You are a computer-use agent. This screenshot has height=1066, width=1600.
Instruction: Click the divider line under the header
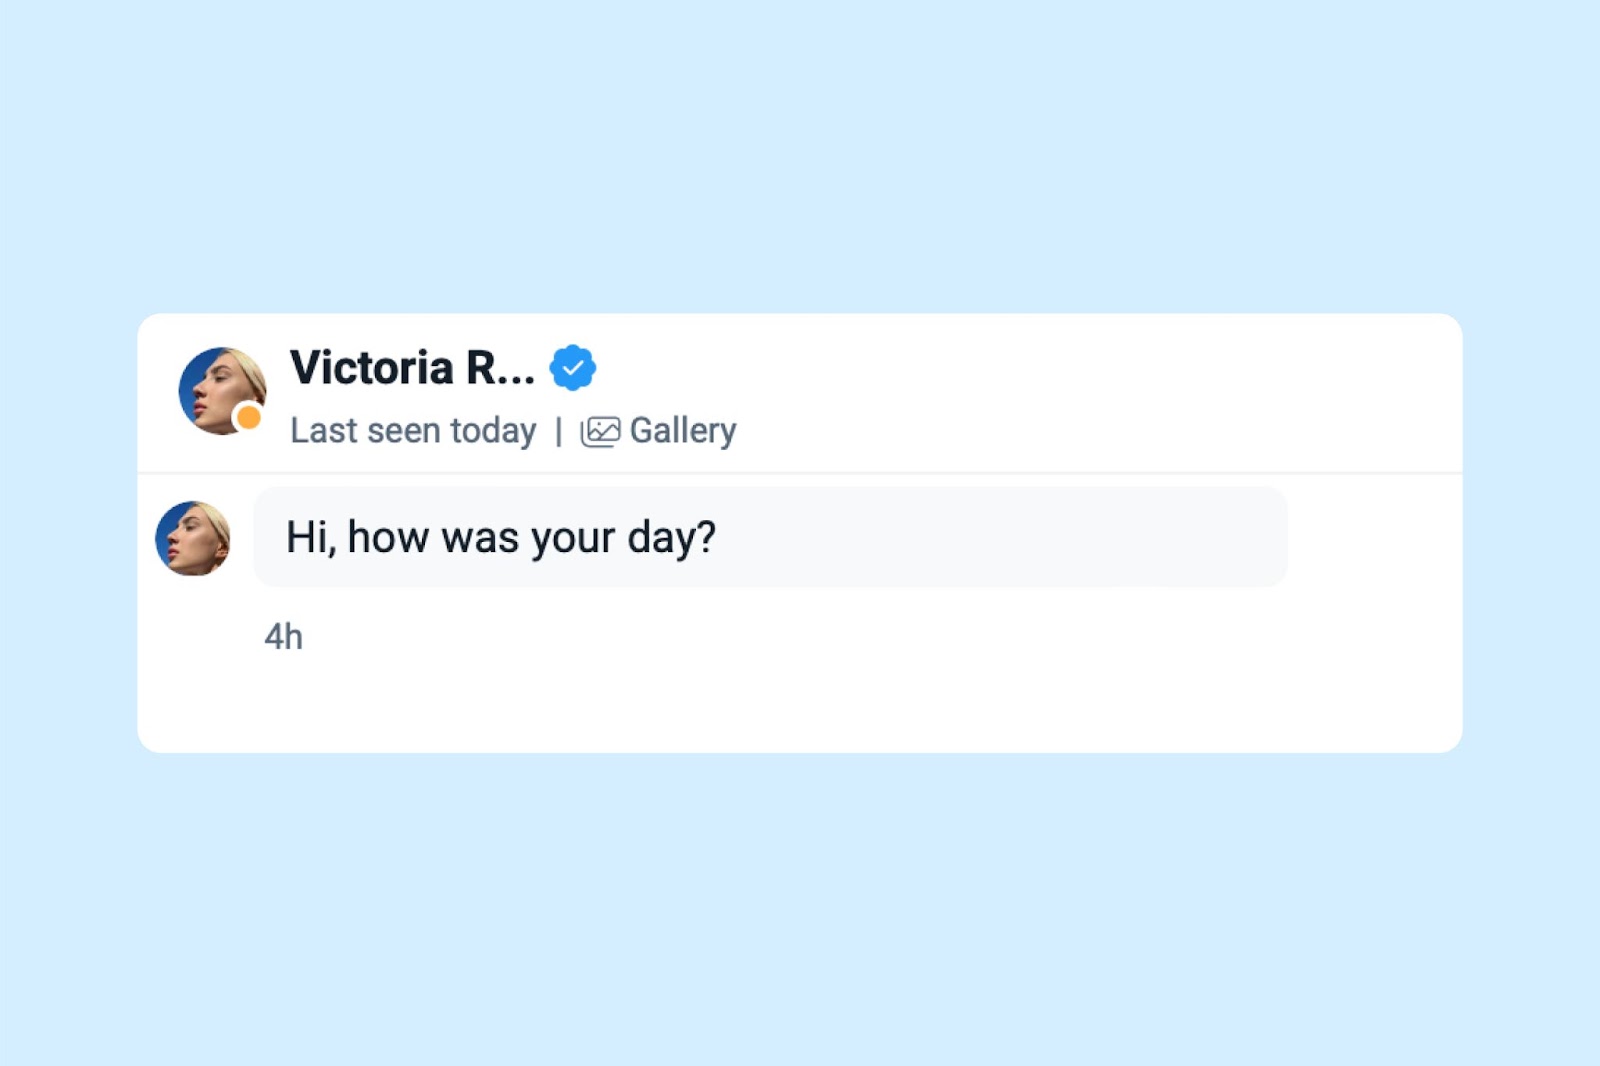[x=800, y=473]
